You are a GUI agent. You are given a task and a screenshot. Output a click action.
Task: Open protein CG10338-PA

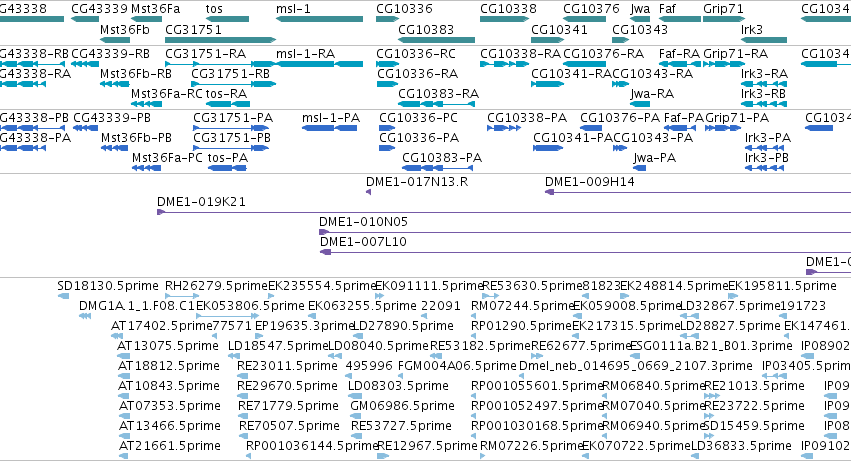526,118
